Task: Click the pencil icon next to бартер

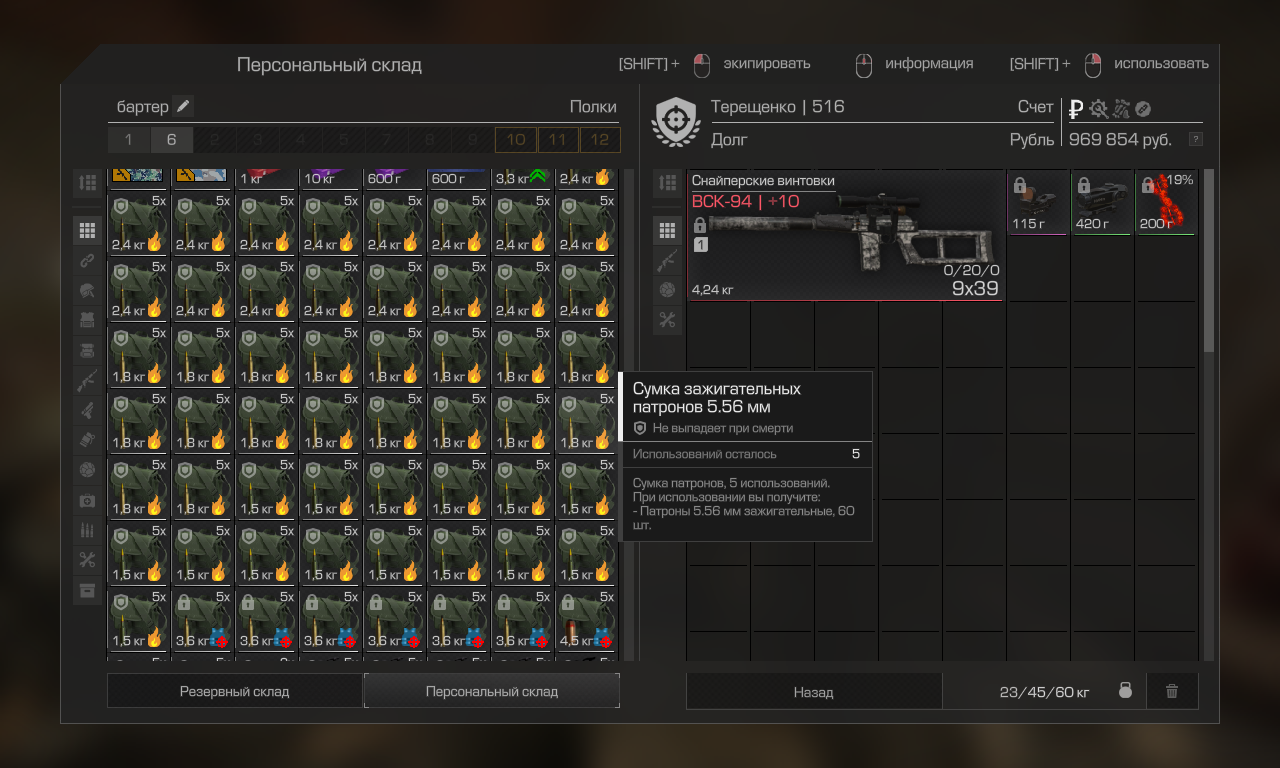Action: click(x=182, y=106)
